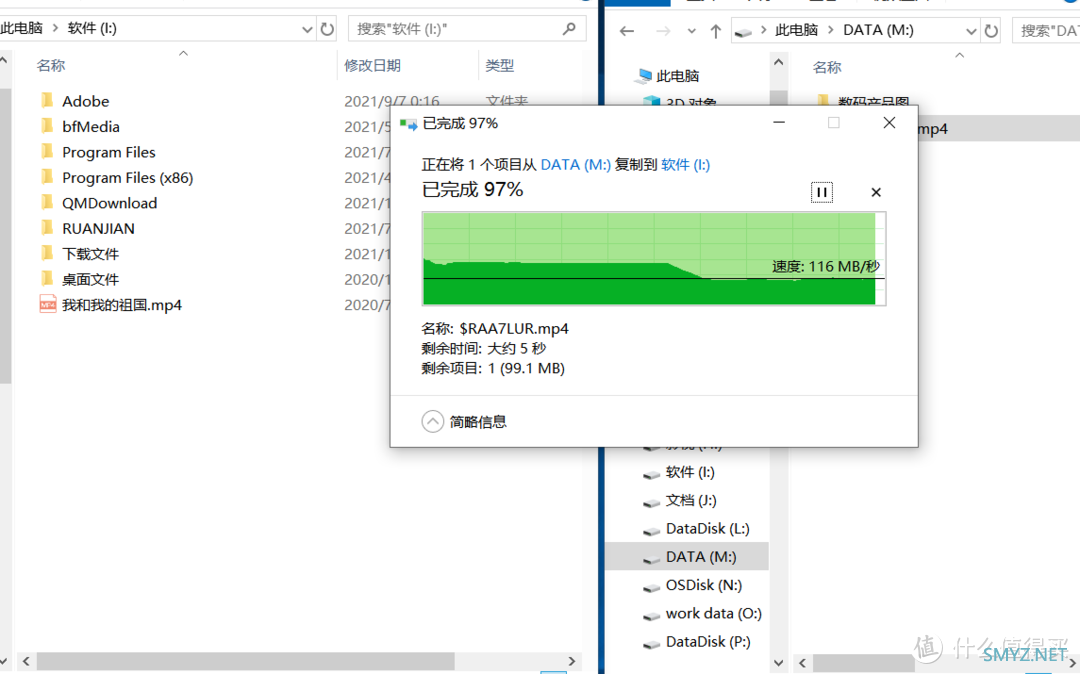Click the search box in DATA window
The width and height of the screenshot is (1080, 674).
coord(1046,31)
